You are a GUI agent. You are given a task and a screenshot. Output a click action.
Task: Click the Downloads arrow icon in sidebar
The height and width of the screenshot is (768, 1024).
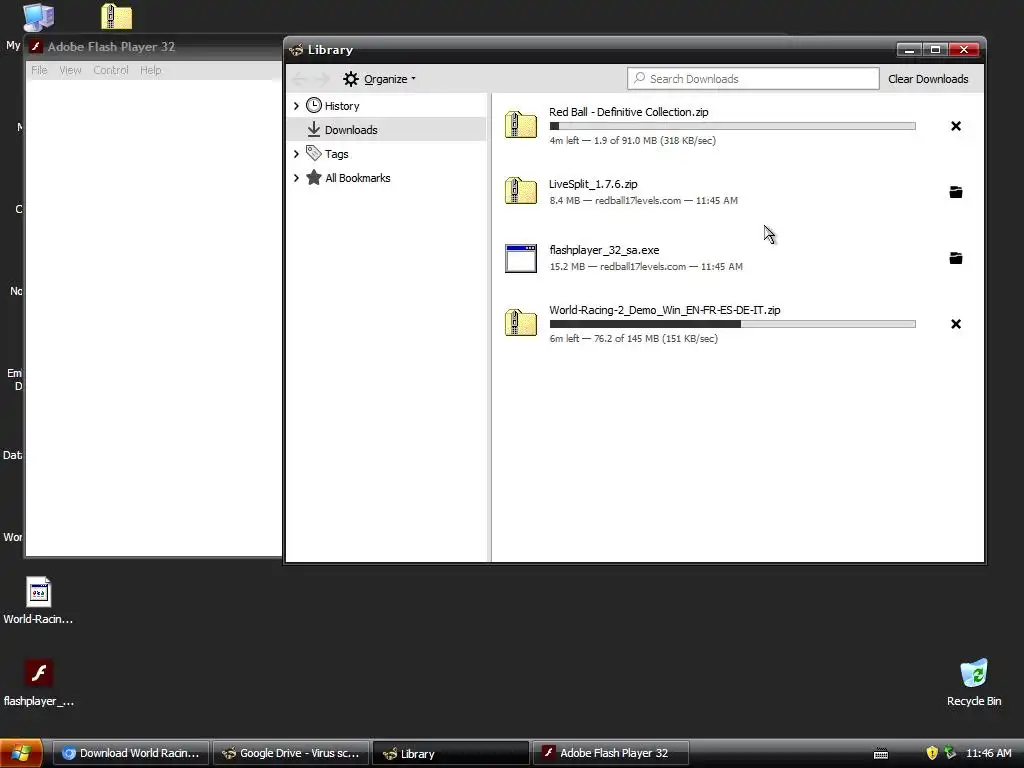pos(313,129)
